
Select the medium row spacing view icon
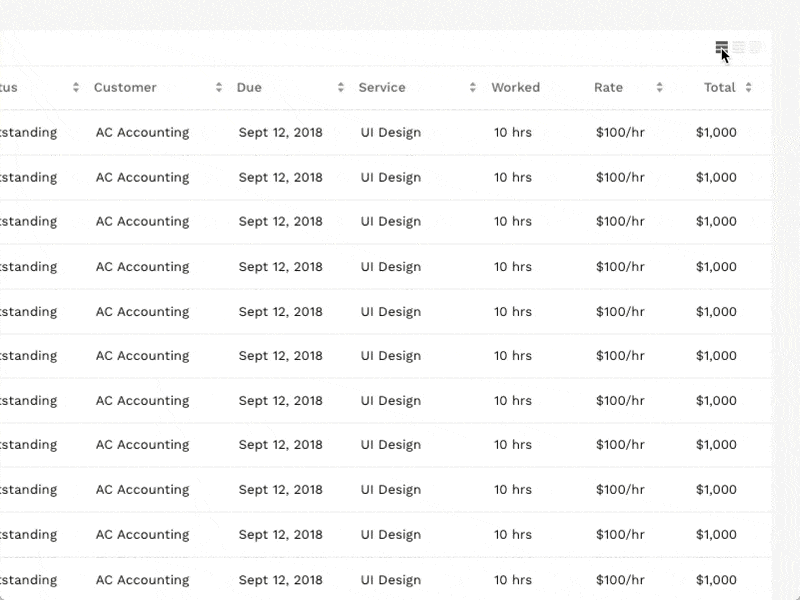737,46
